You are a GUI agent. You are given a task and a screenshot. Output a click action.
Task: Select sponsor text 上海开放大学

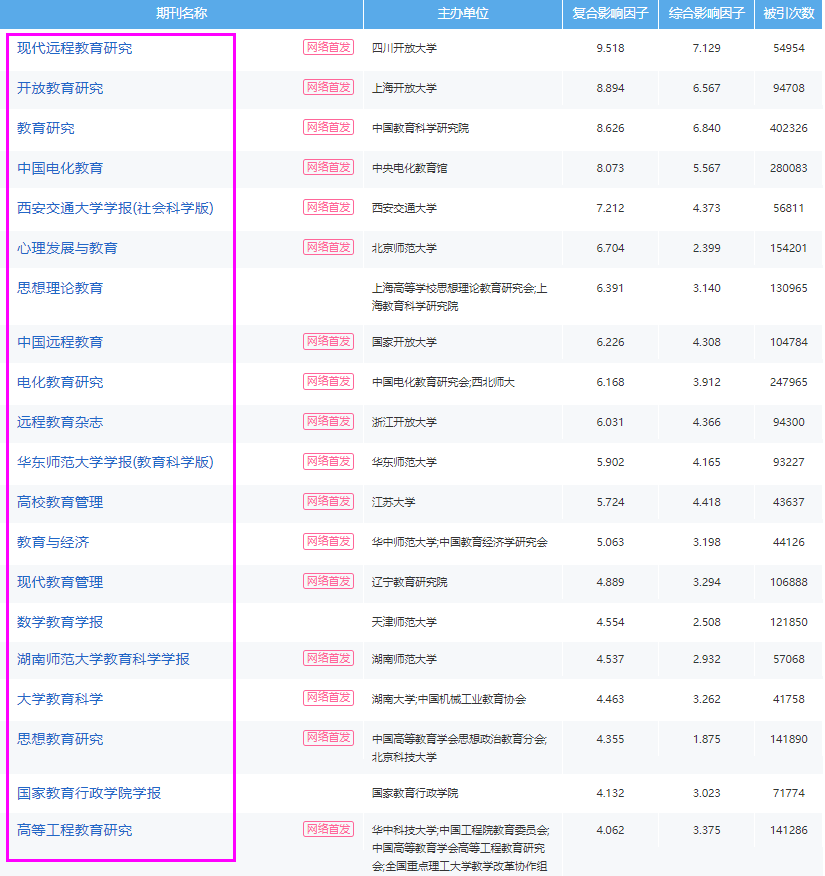404,88
